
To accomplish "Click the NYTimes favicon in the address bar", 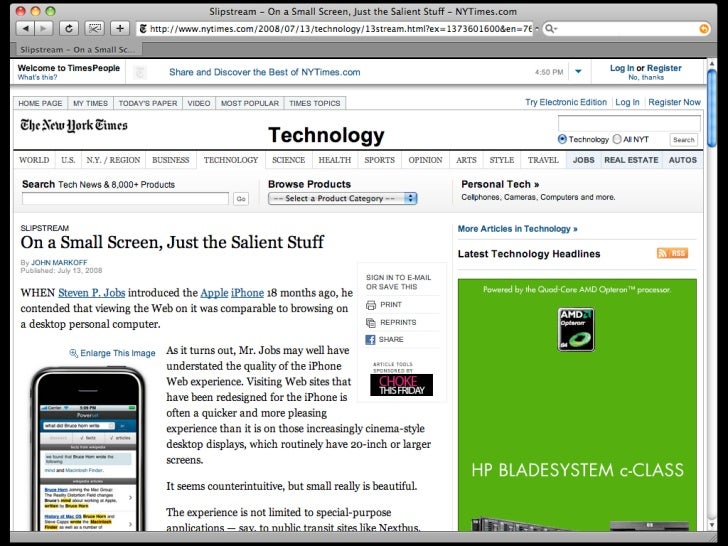I will coord(143,29).
